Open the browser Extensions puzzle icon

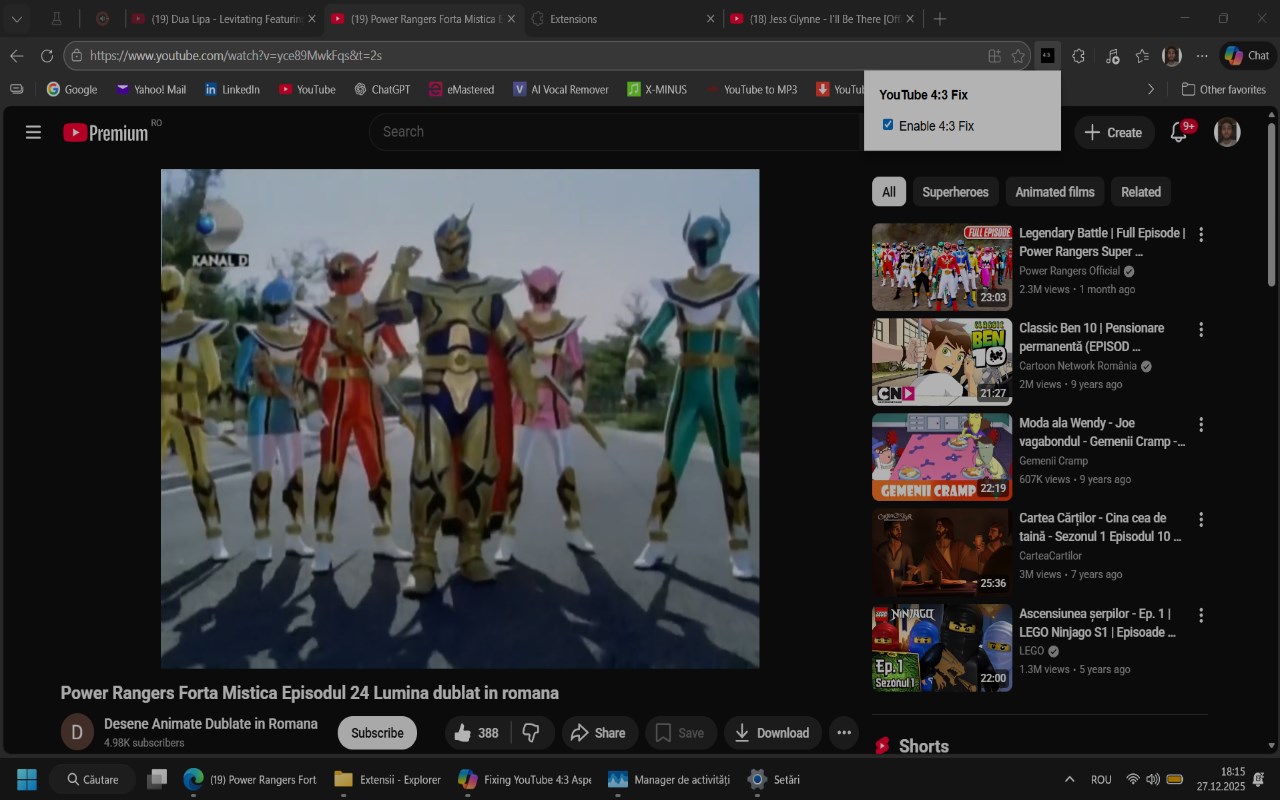[x=1078, y=56]
